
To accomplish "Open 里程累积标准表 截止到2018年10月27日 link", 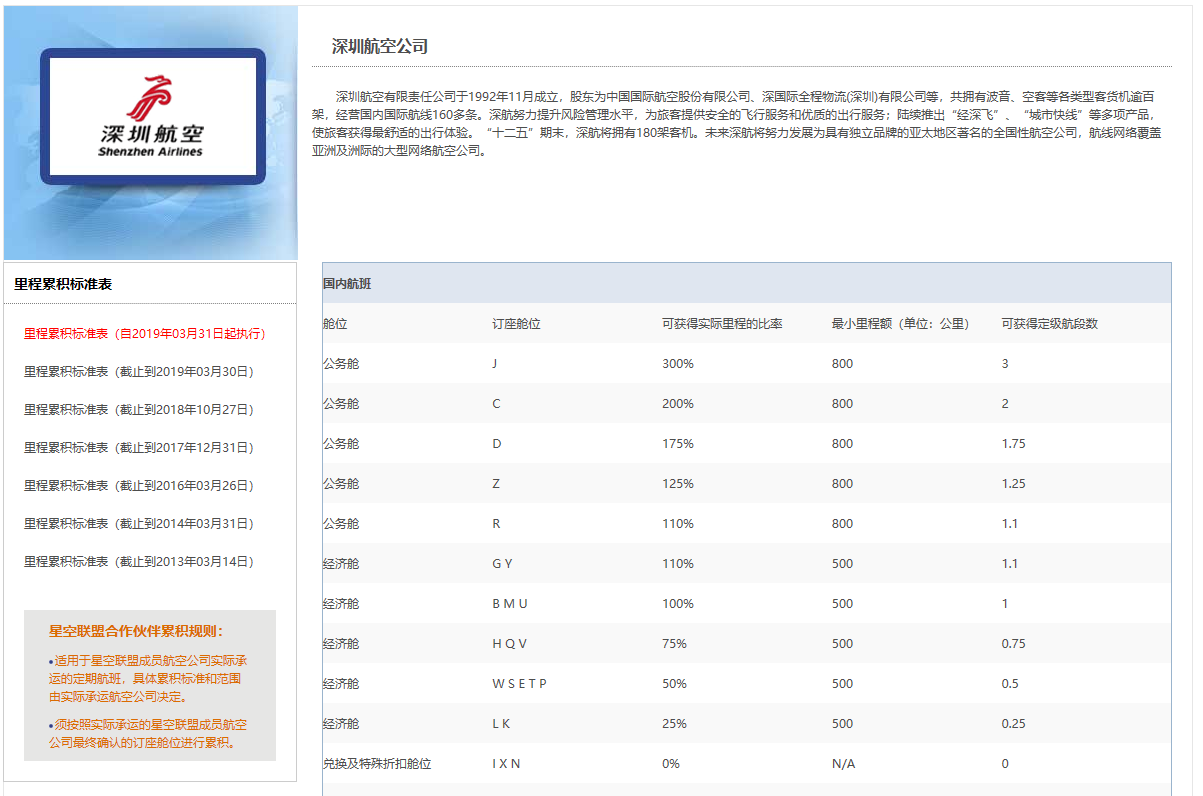I will tap(139, 409).
